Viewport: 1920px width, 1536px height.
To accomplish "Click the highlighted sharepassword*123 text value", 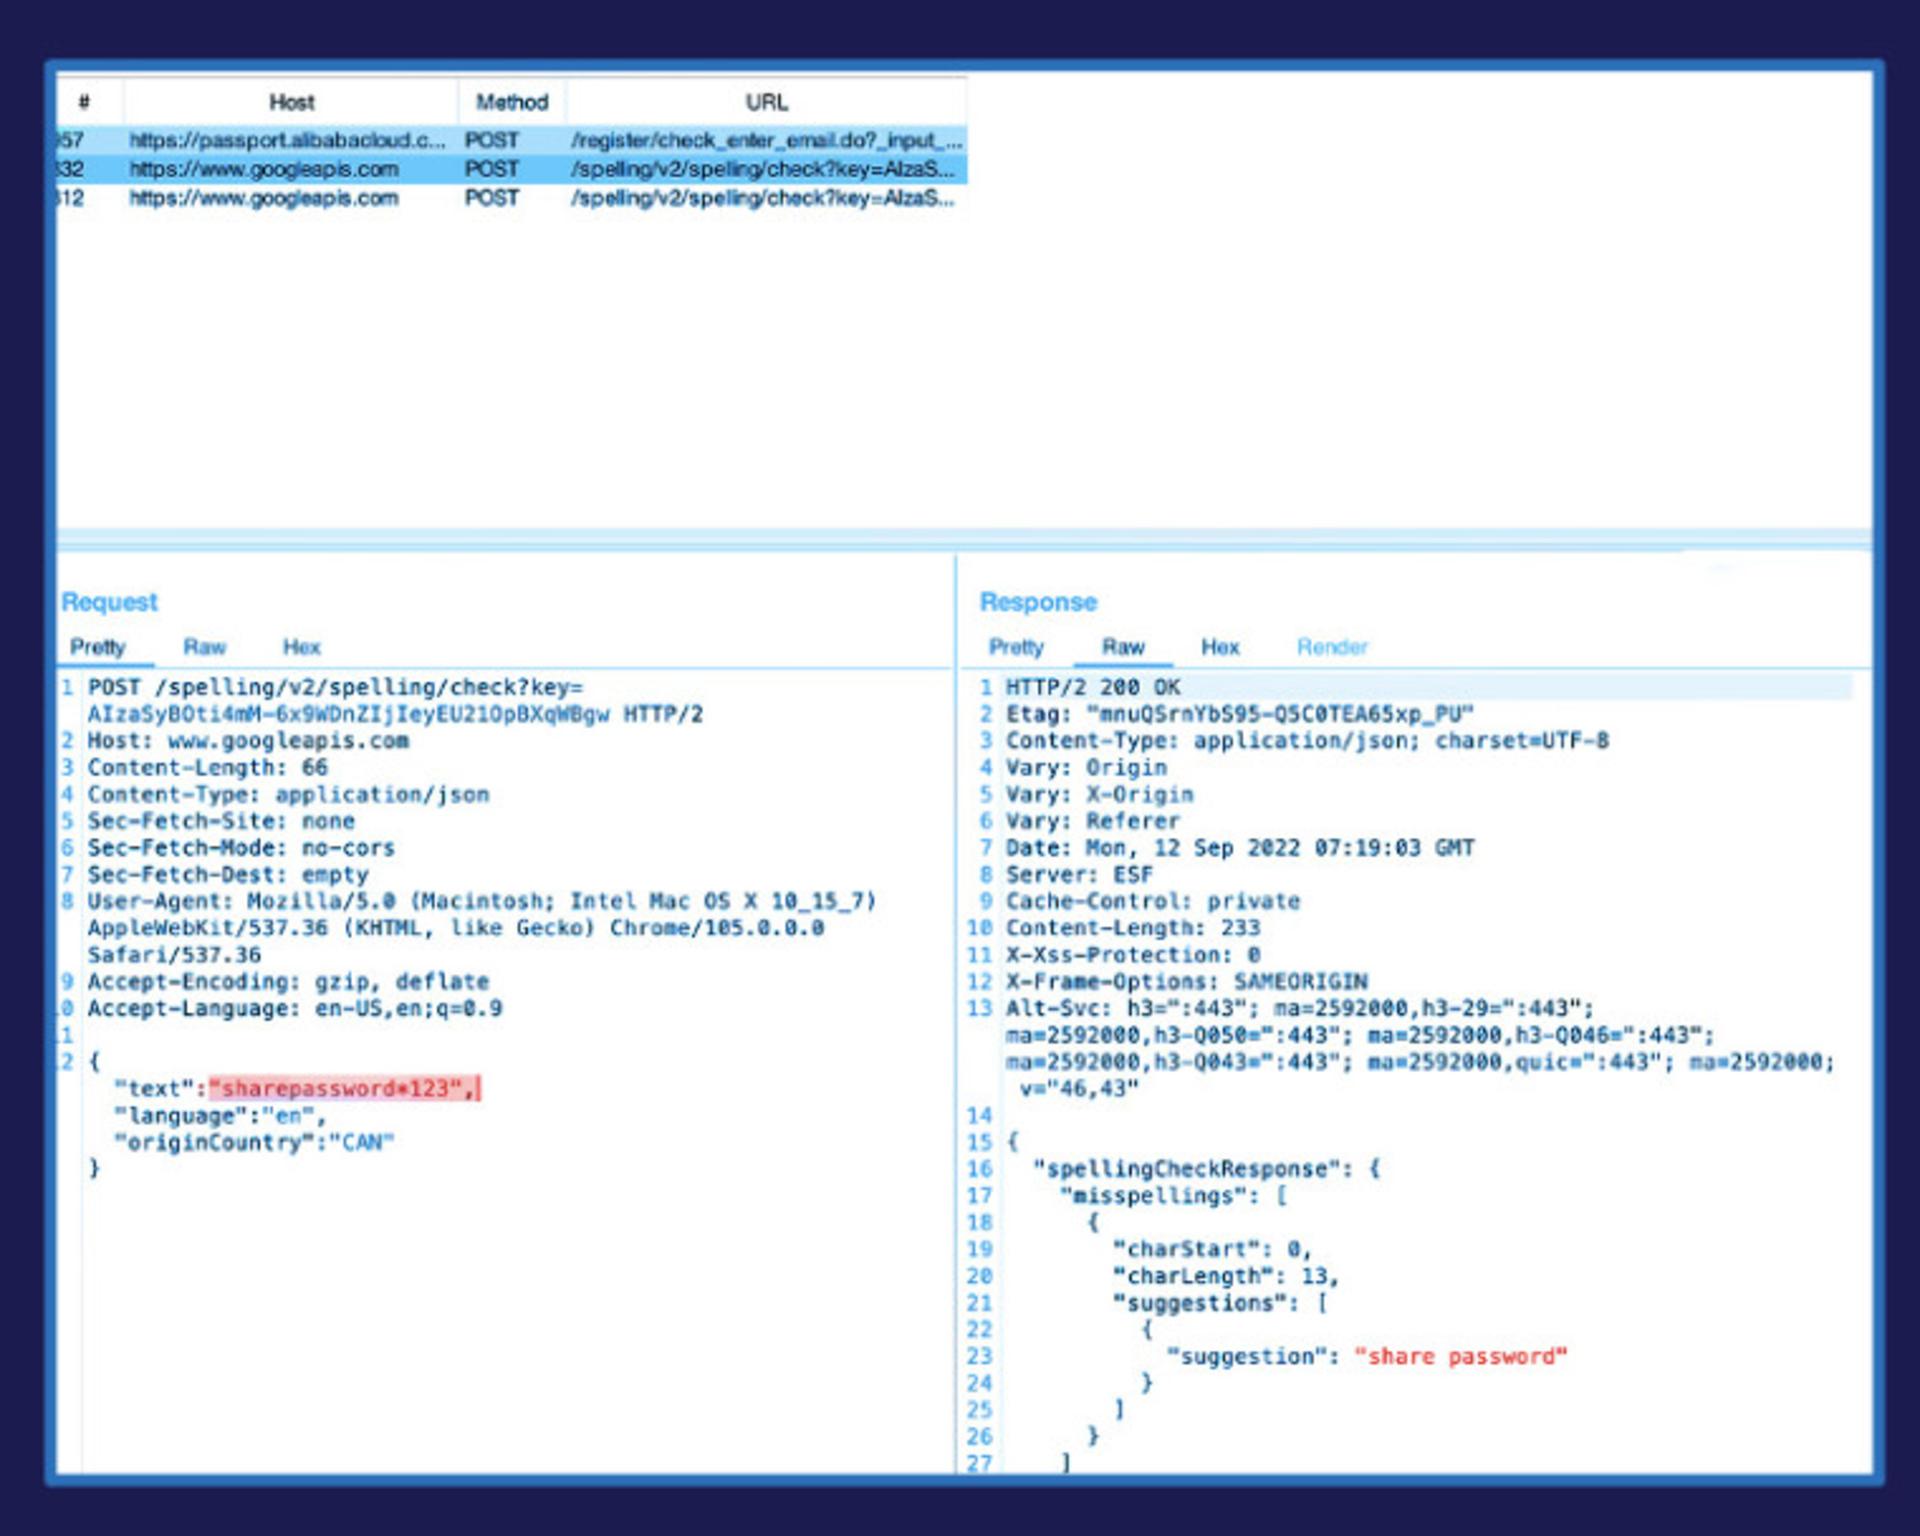I will (344, 1088).
